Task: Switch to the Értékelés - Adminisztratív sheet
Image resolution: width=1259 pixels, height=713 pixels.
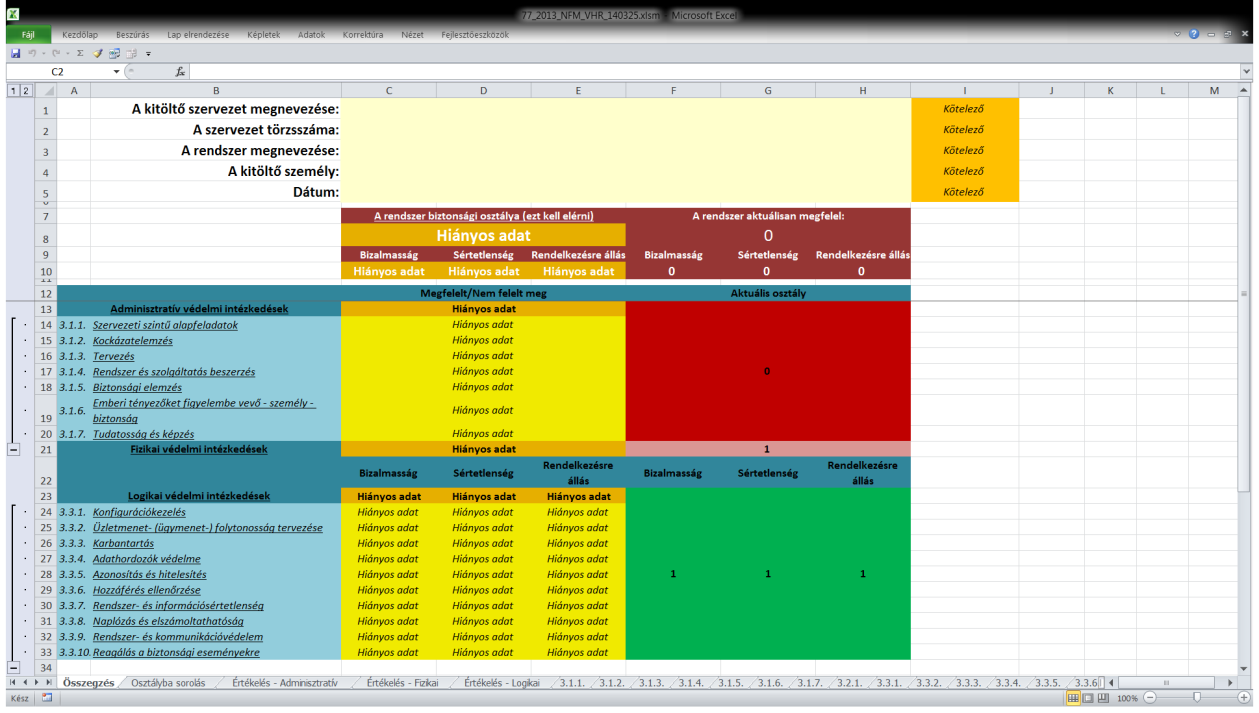Action: [x=284, y=683]
